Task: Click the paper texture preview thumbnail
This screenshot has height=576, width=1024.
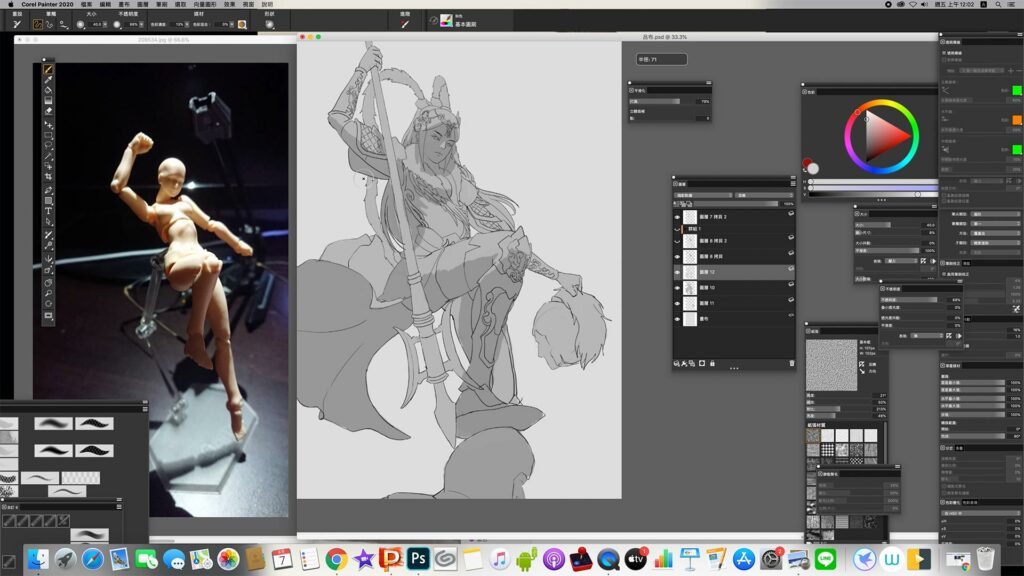Action: point(831,365)
